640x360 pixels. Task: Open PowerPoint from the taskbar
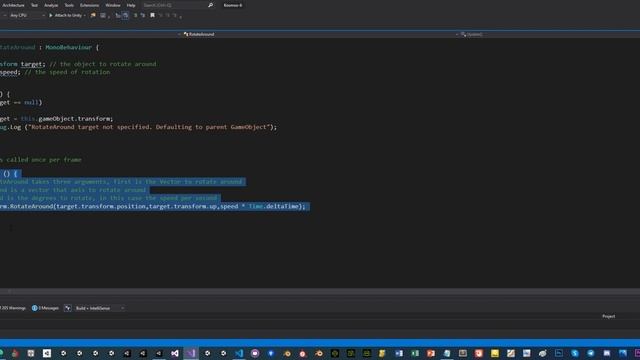coord(431,353)
